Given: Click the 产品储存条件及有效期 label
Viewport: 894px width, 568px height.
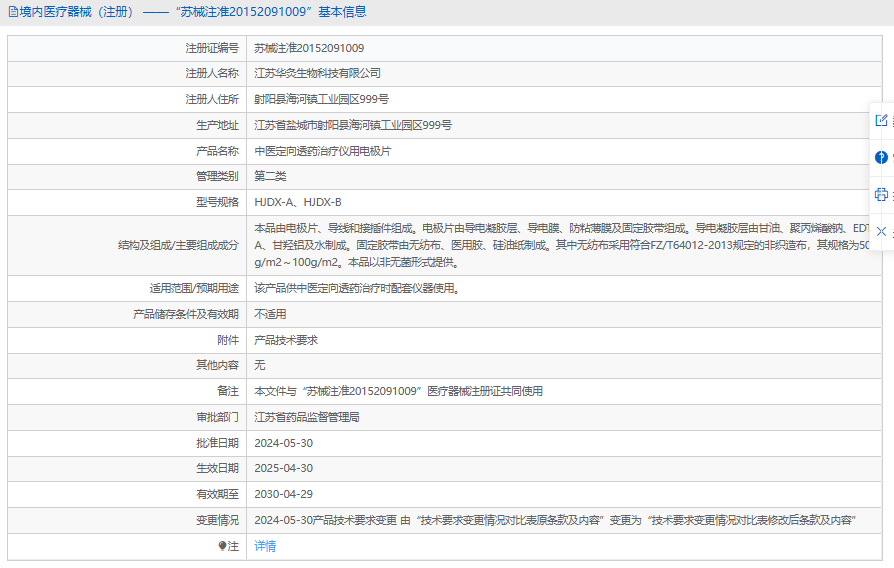Looking at the screenshot, I should (x=186, y=314).
